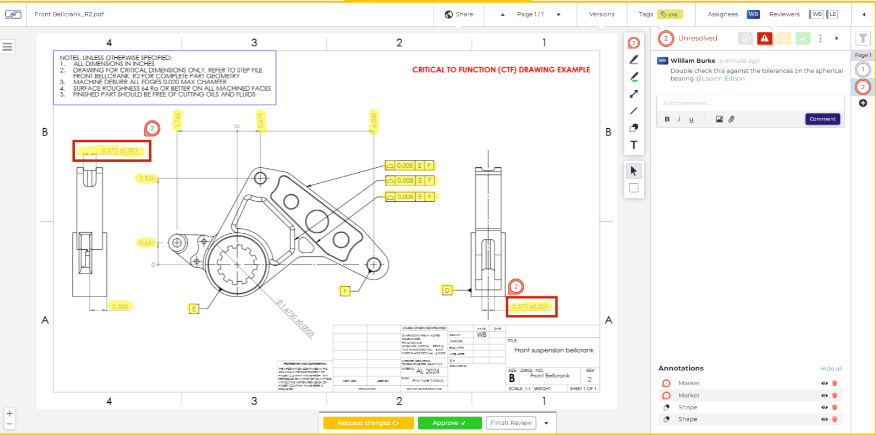876x435 pixels.
Task: Activate the dashed marquee selection tool
Action: pyautogui.click(x=634, y=188)
